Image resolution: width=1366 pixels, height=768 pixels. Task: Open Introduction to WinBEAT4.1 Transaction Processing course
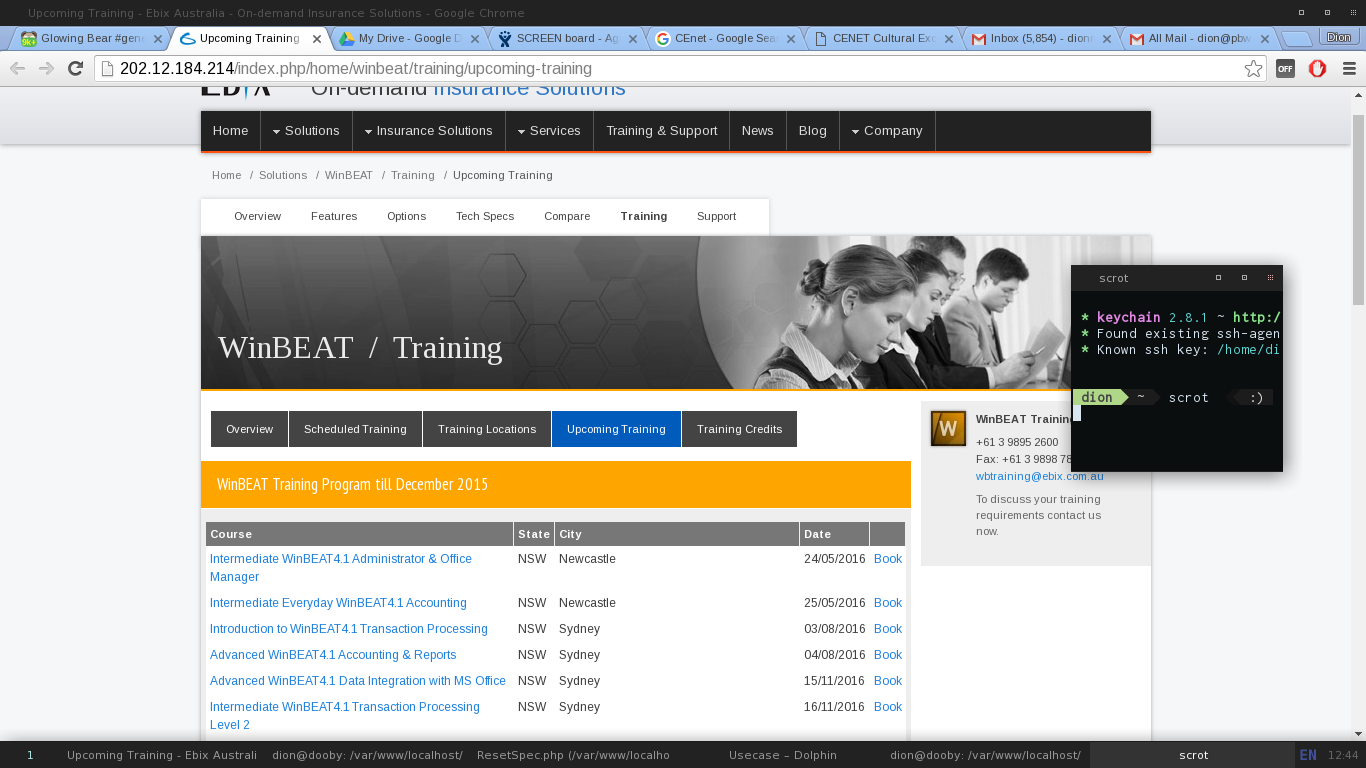pyautogui.click(x=349, y=629)
